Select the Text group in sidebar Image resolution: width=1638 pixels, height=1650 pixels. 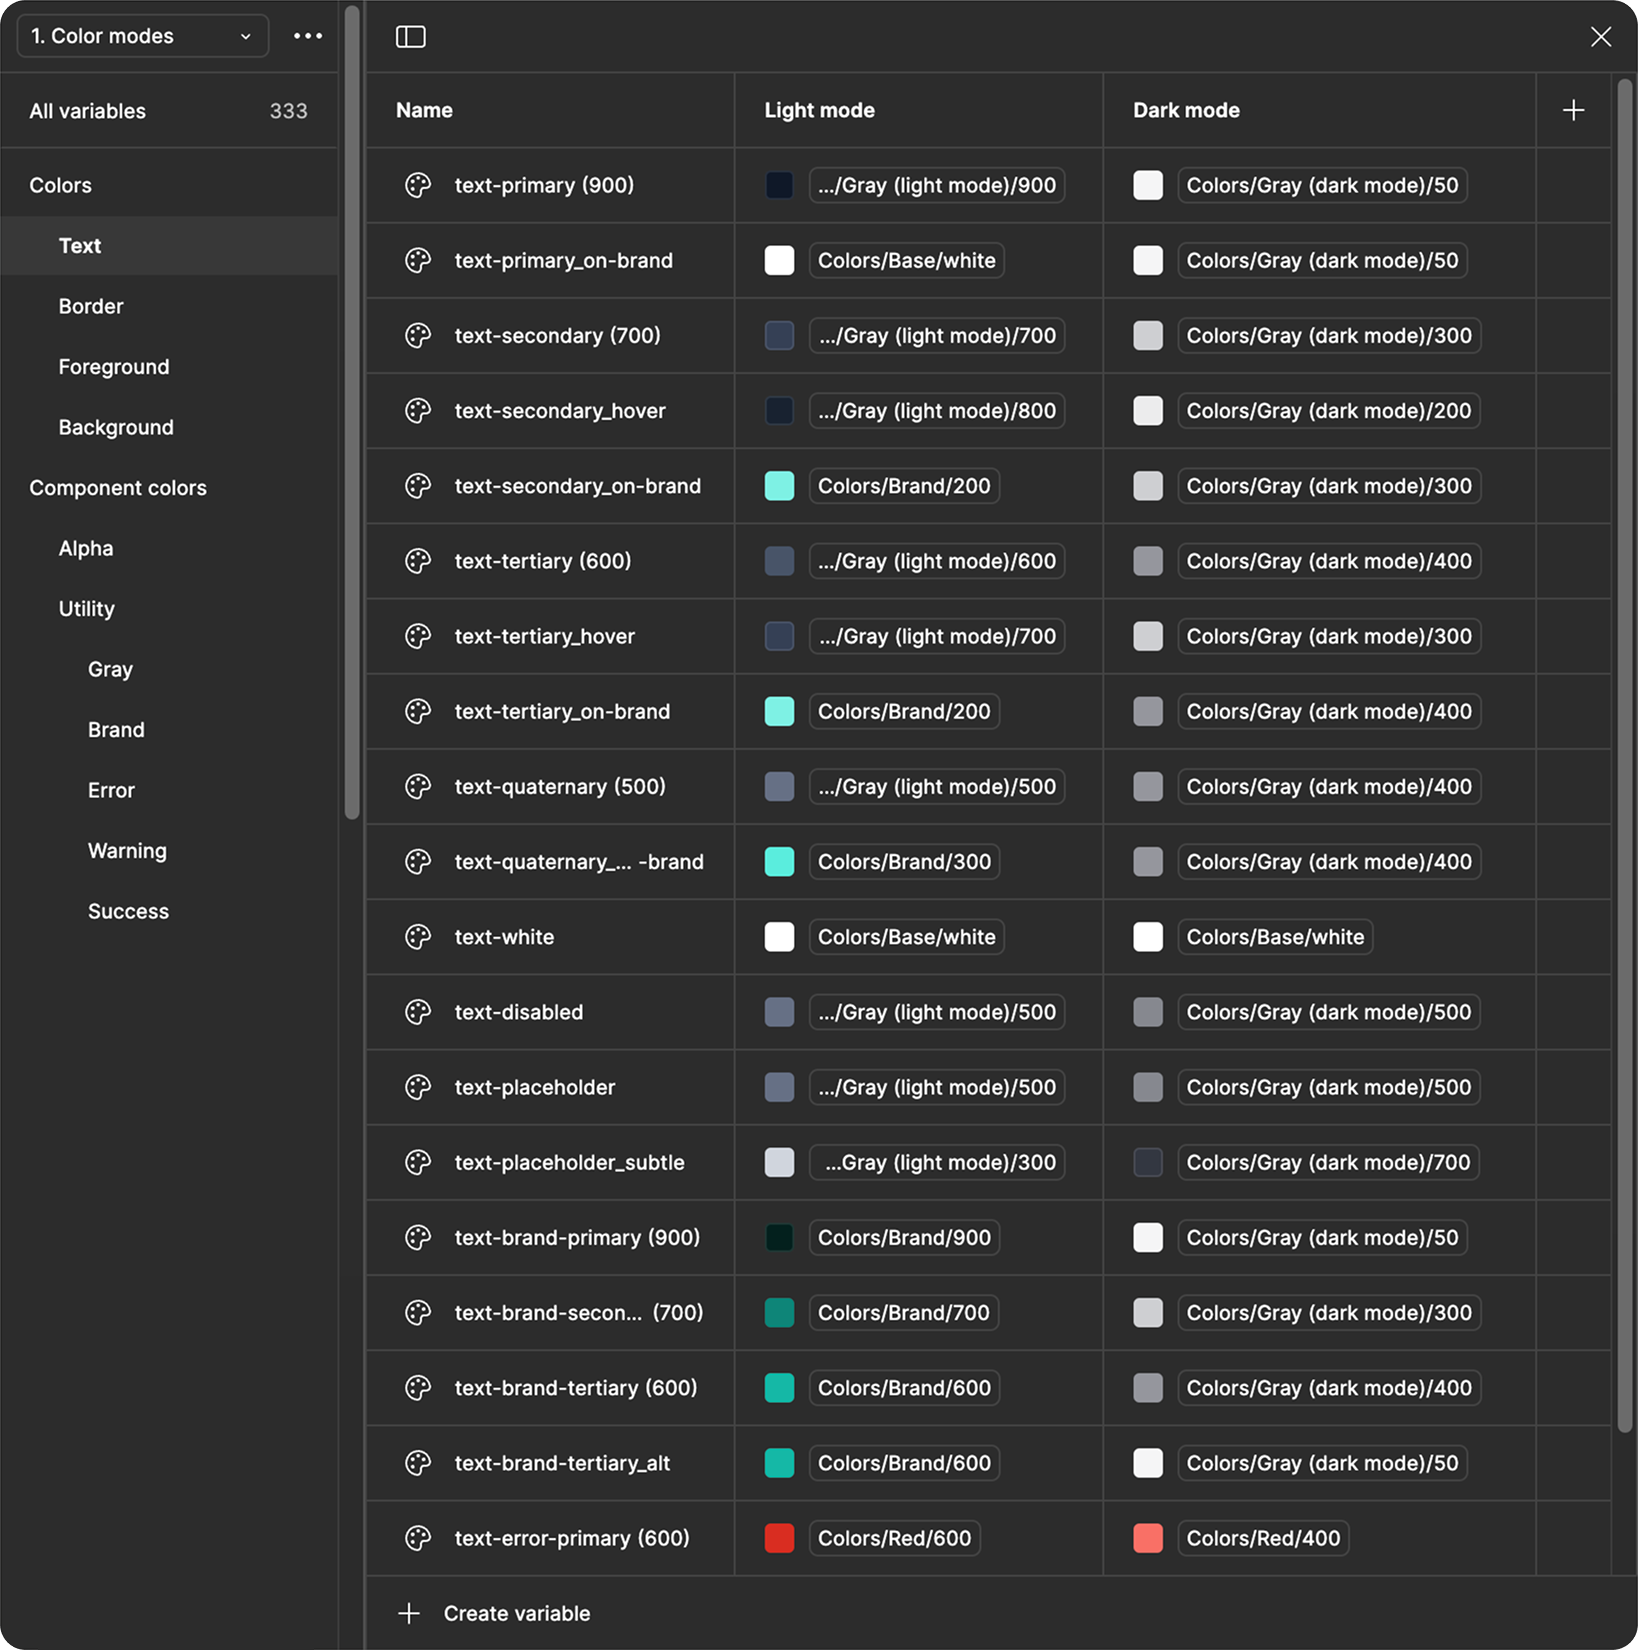pyautogui.click(x=169, y=246)
